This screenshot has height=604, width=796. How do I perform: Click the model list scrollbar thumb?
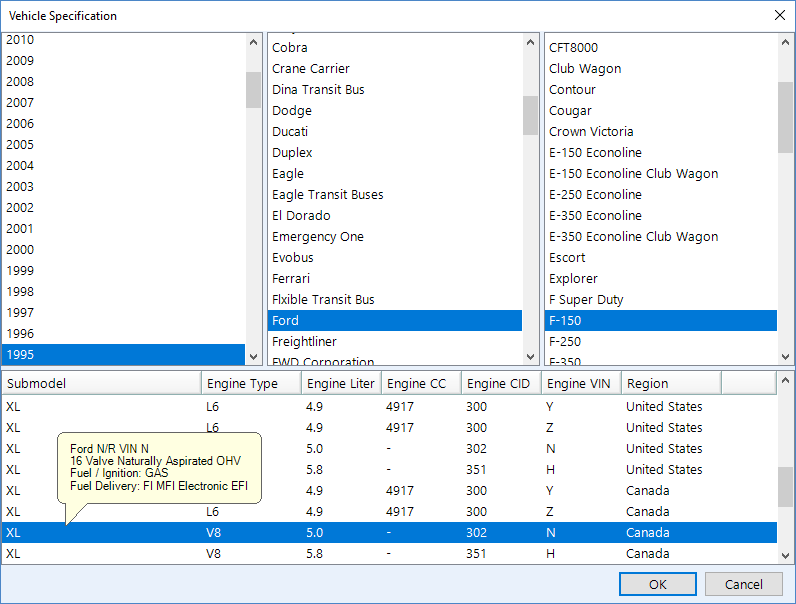(785, 117)
